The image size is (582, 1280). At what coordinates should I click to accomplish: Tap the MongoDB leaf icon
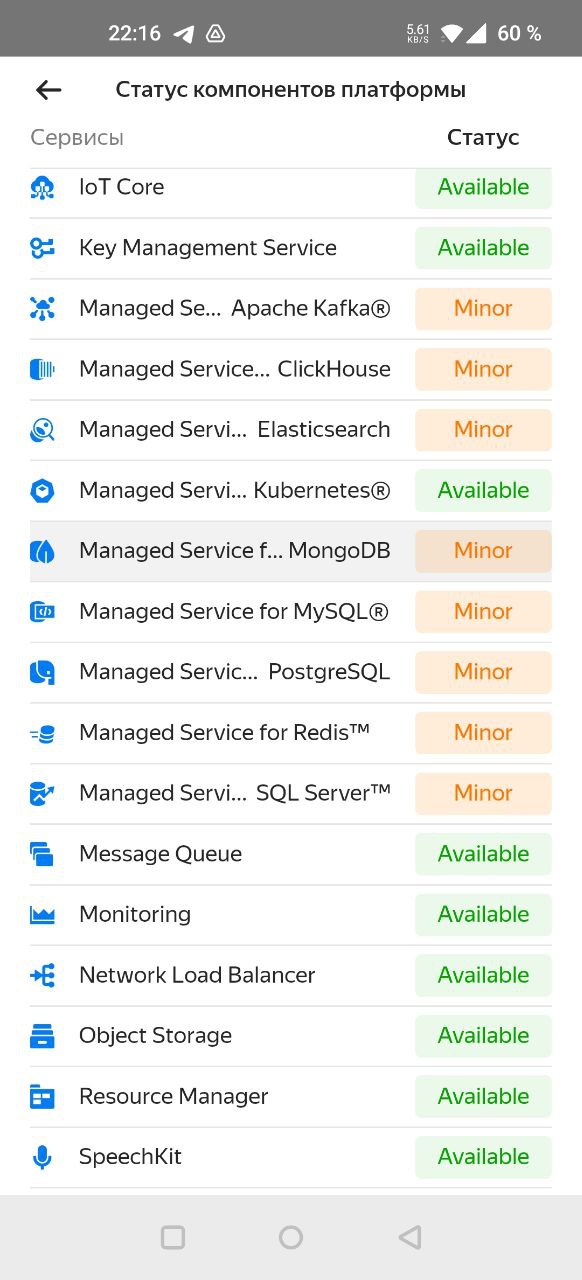(x=42, y=551)
